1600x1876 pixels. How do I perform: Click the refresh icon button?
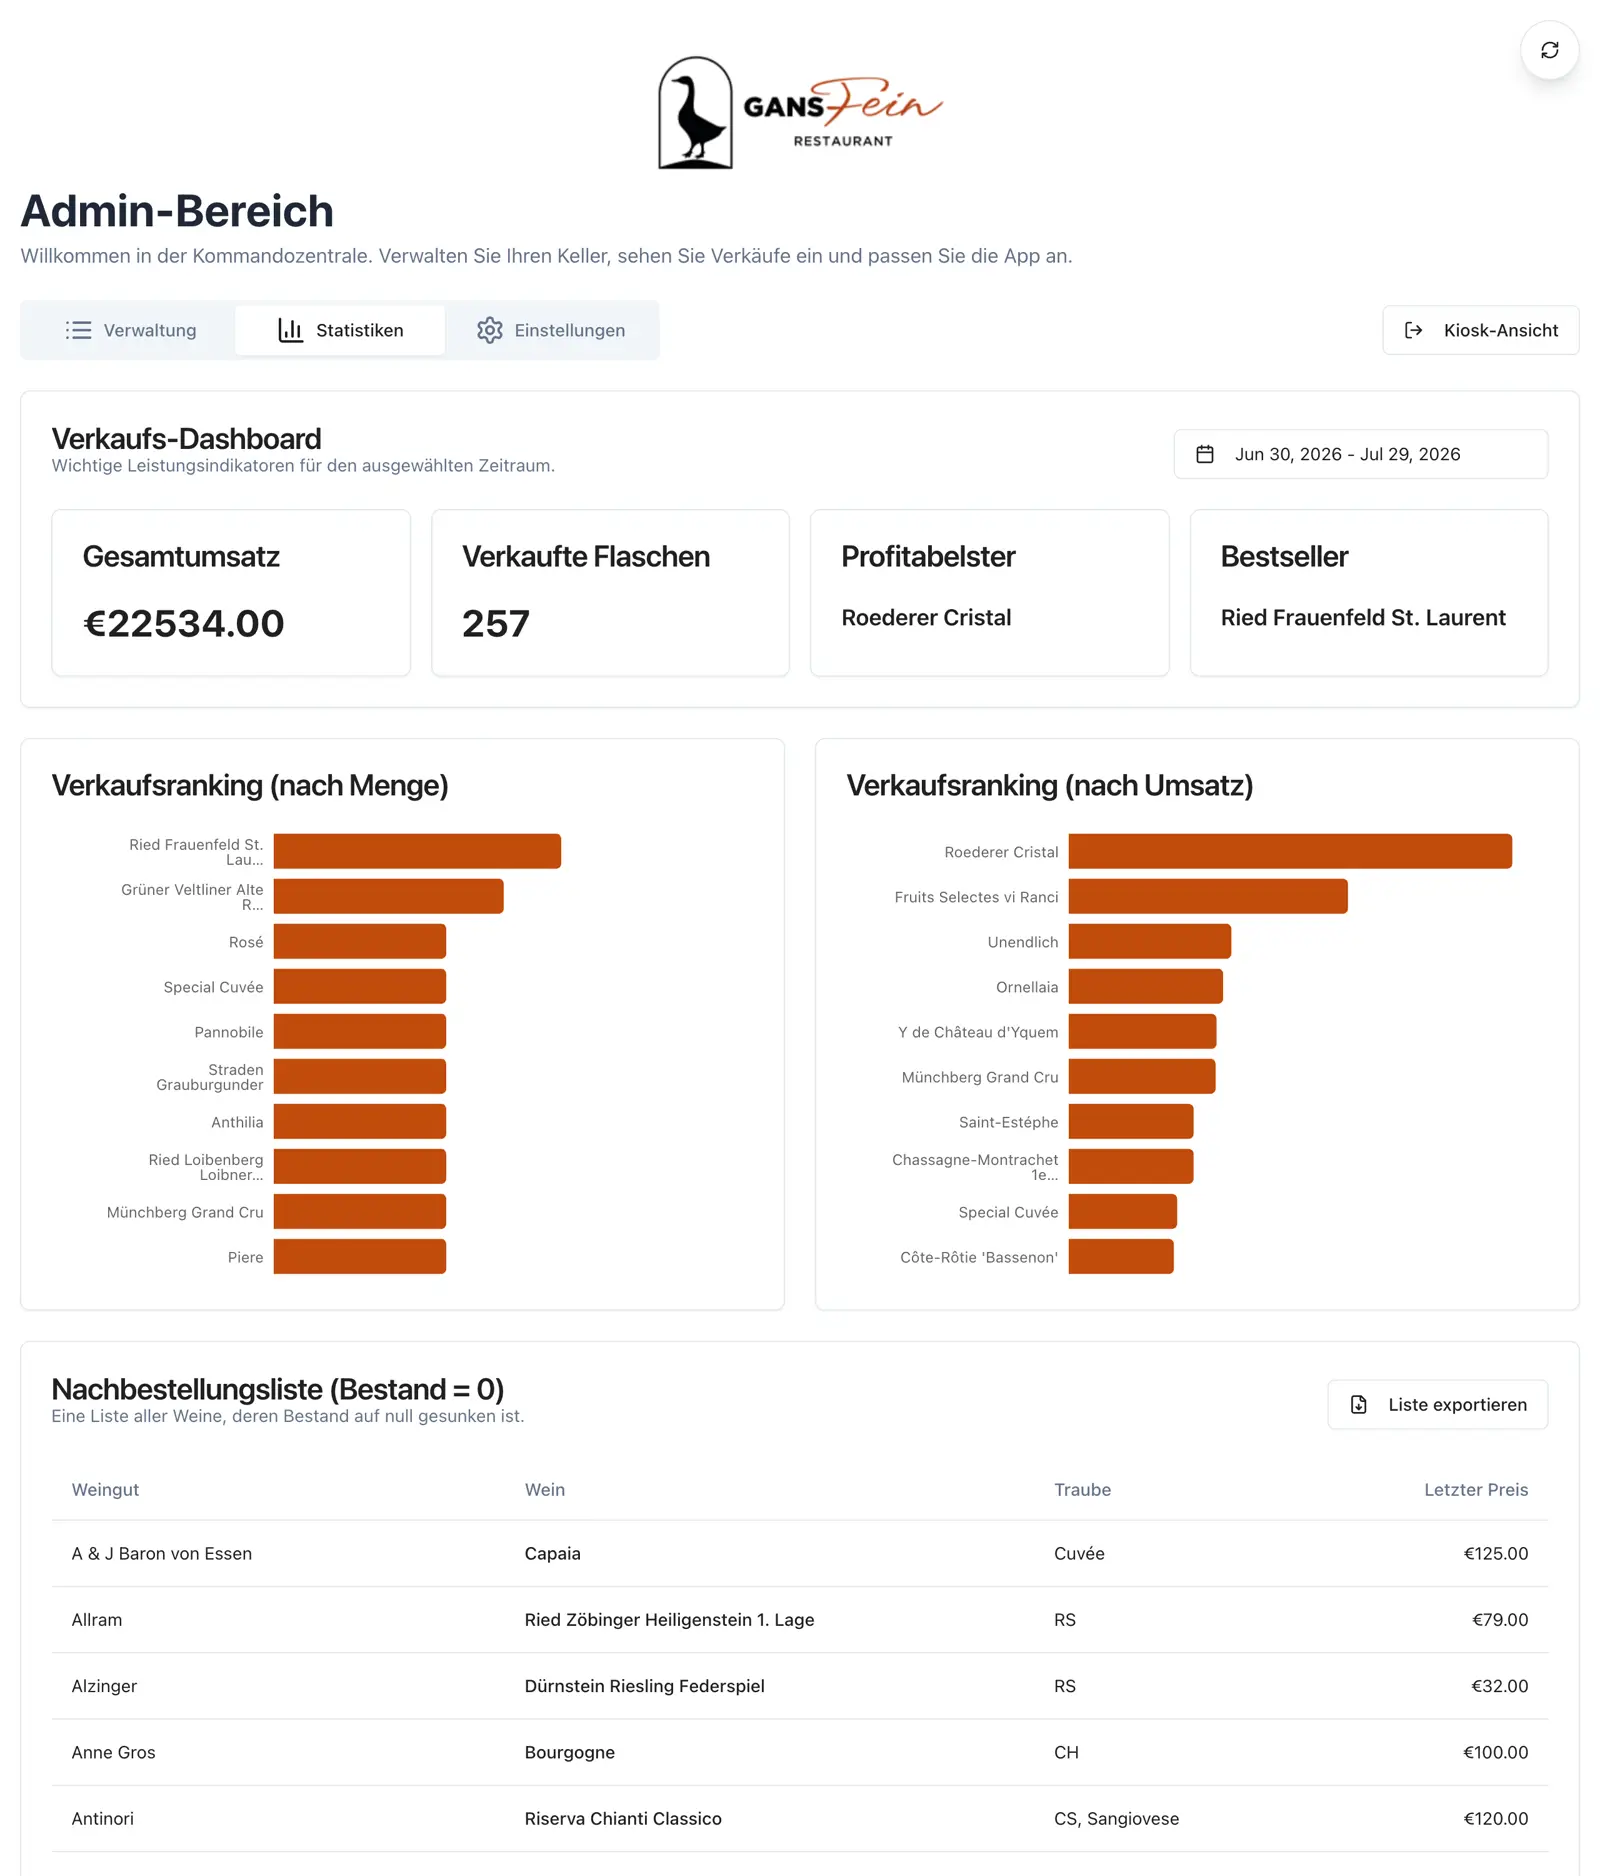1549,50
